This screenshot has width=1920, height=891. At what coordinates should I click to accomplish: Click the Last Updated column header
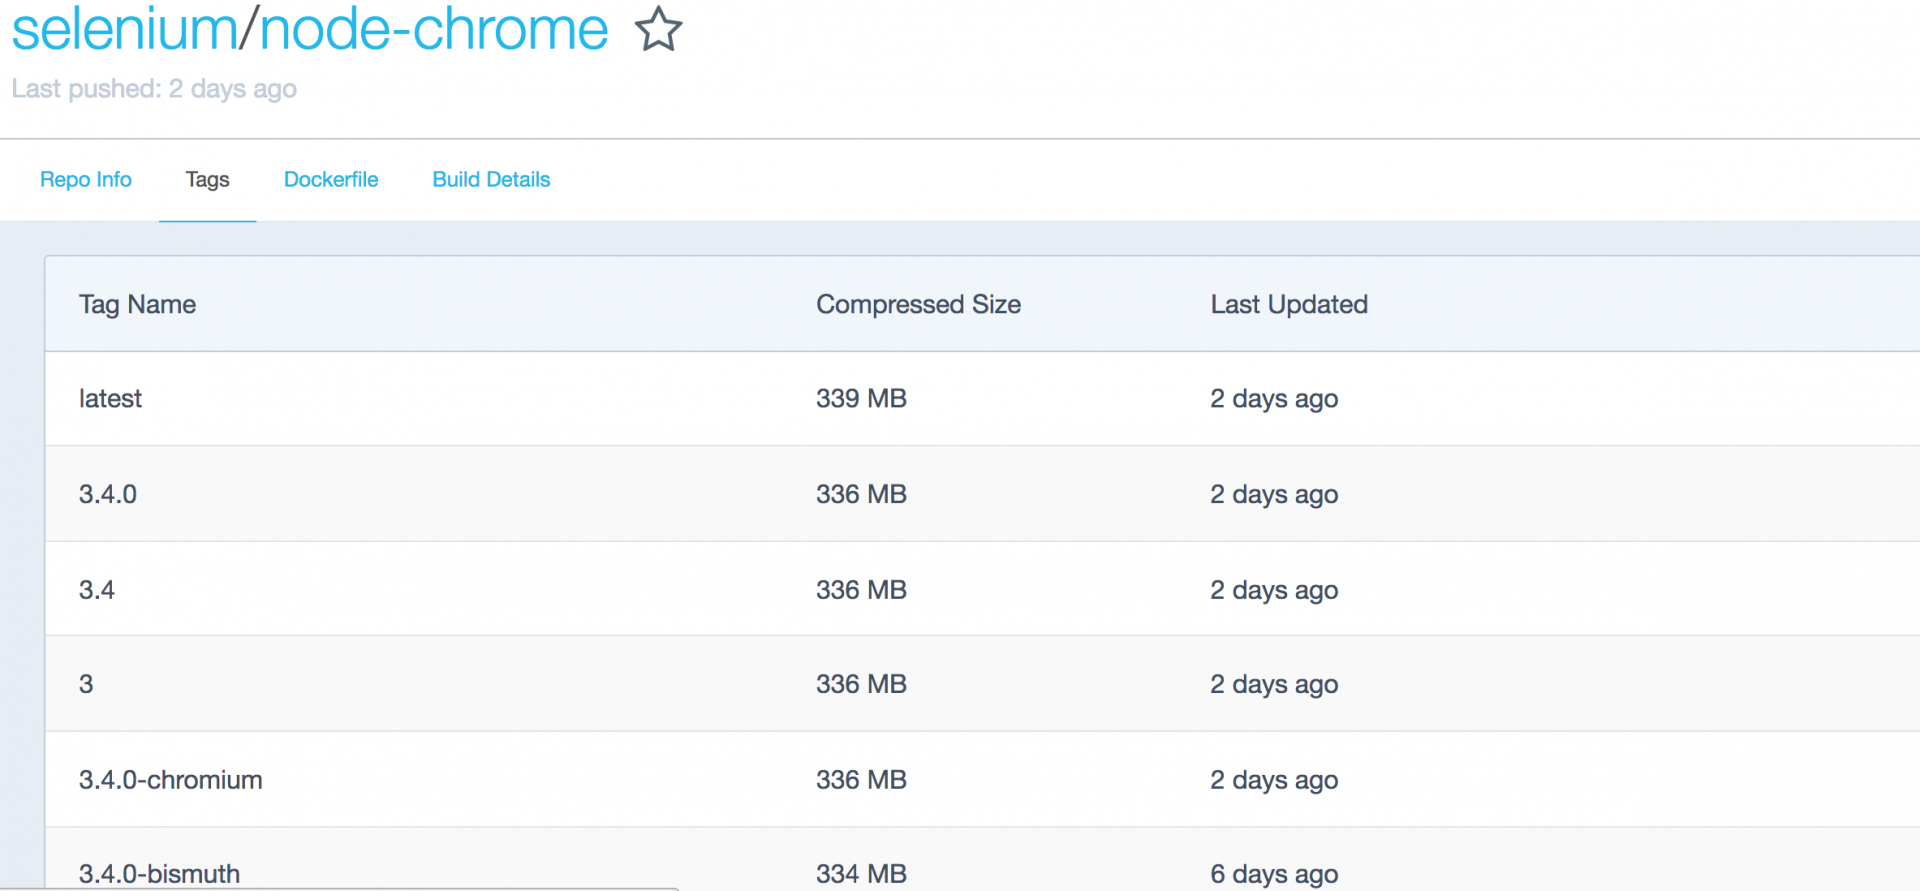[1289, 304]
